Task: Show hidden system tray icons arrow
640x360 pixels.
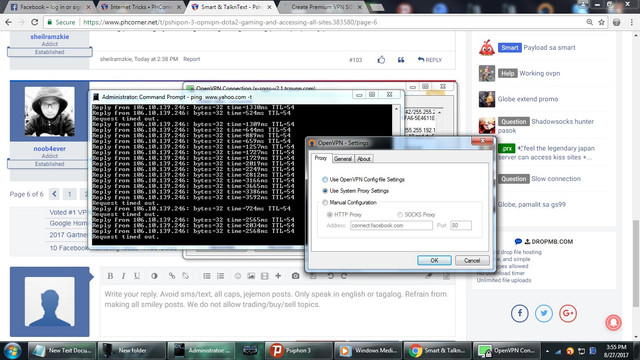Action: click(547, 351)
